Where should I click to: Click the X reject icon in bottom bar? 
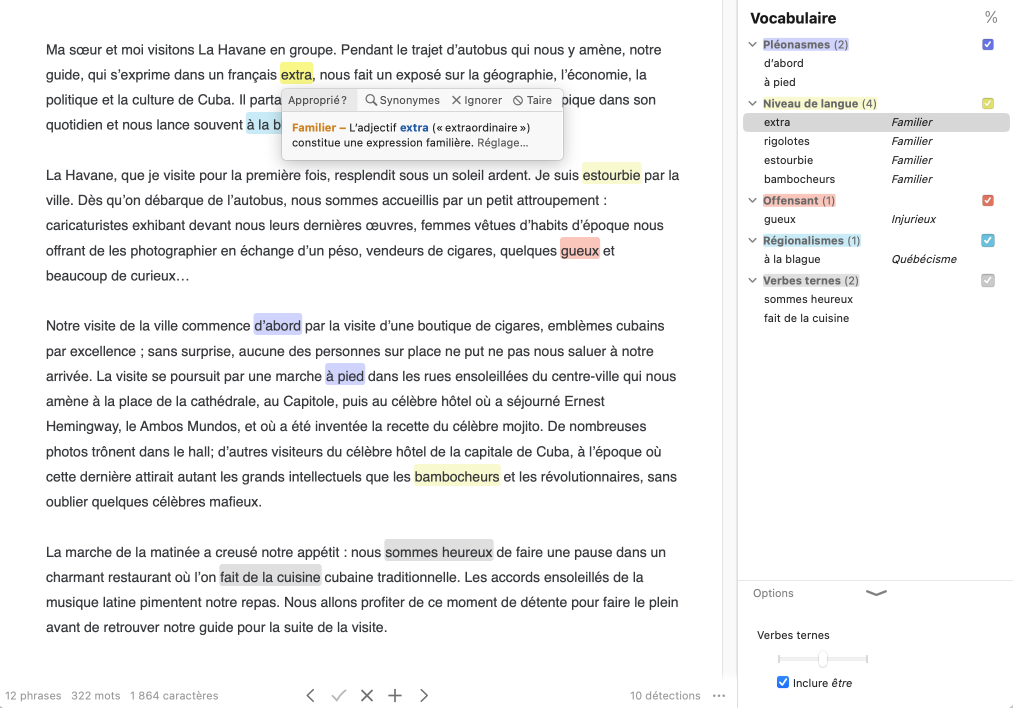367,695
